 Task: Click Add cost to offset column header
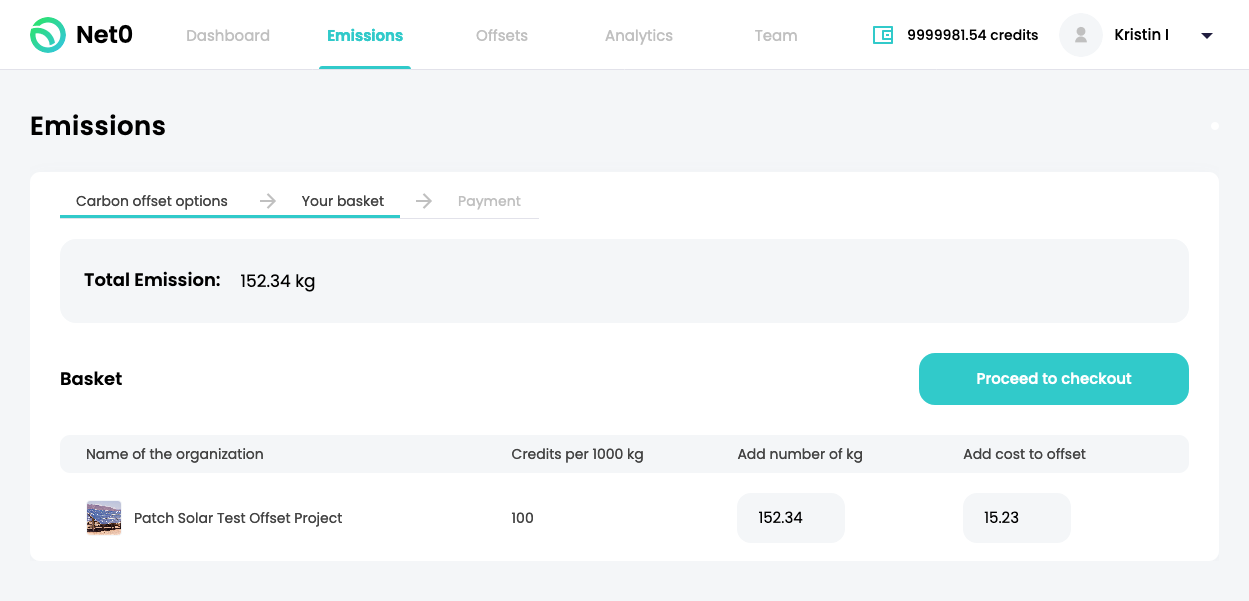click(1024, 454)
